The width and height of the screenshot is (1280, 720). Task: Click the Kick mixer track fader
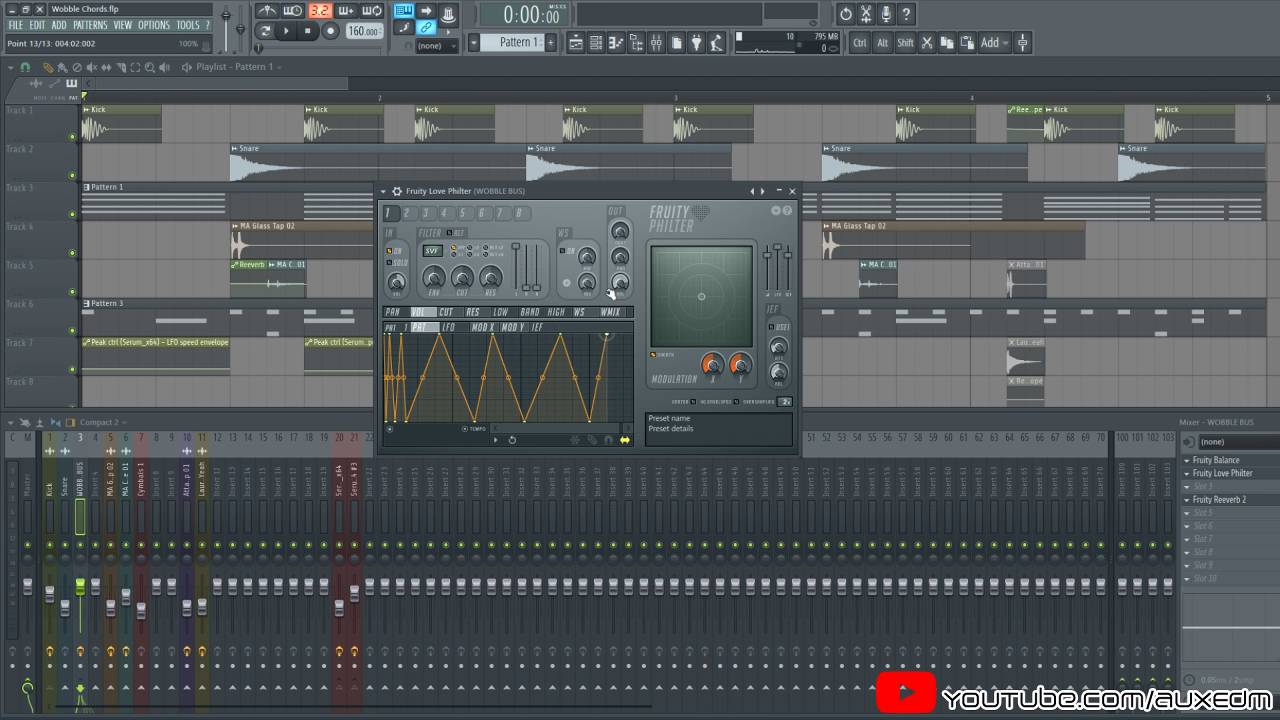click(x=49, y=592)
